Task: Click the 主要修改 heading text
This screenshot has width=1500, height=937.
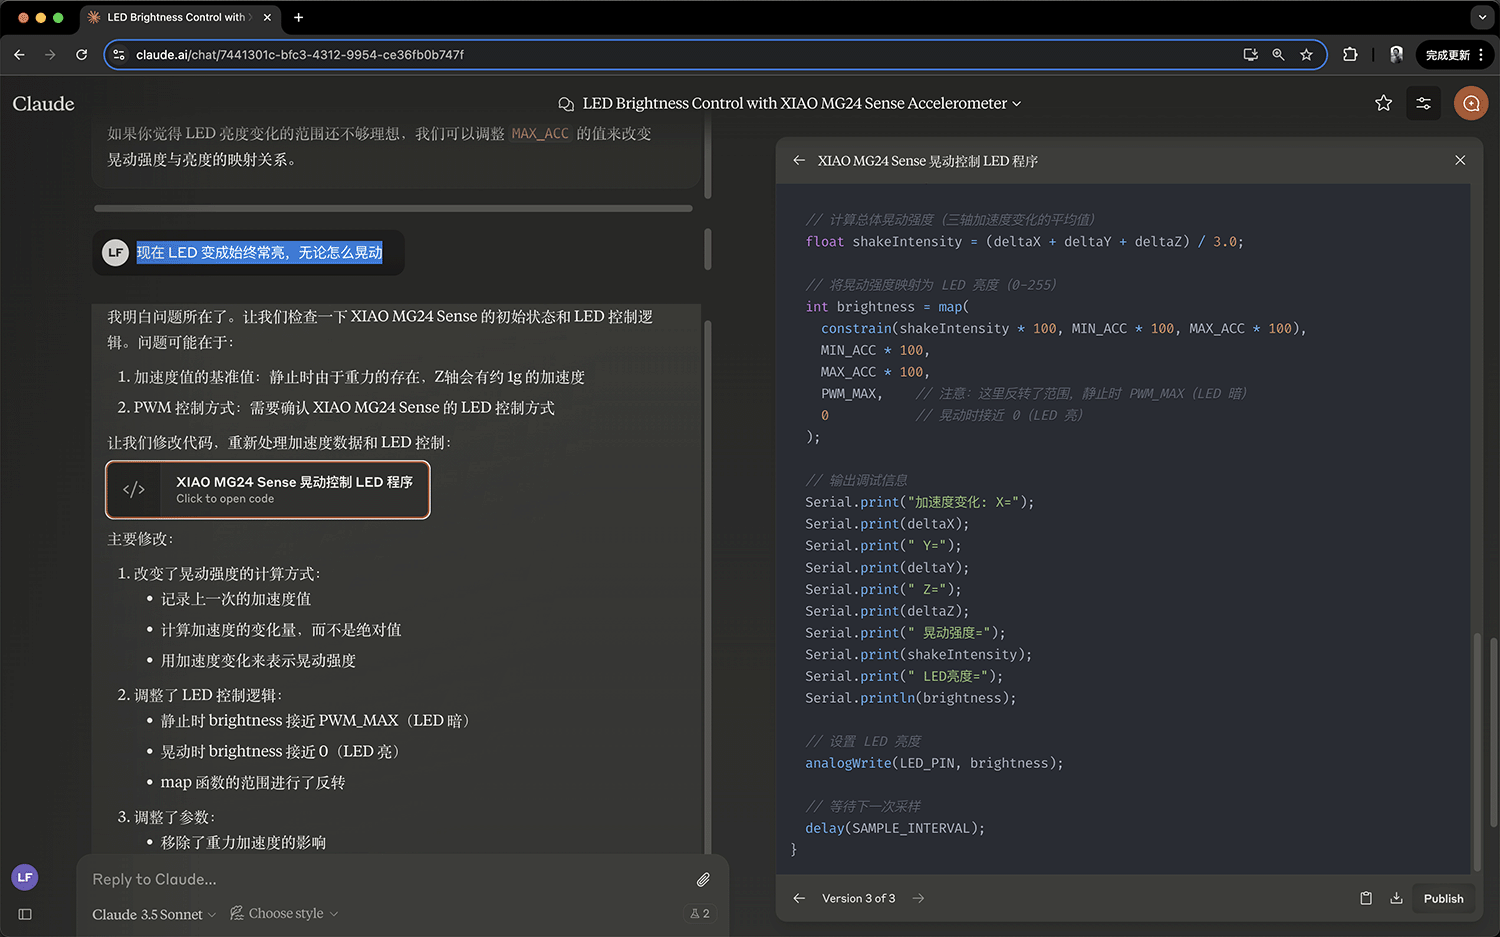Action: tap(140, 539)
